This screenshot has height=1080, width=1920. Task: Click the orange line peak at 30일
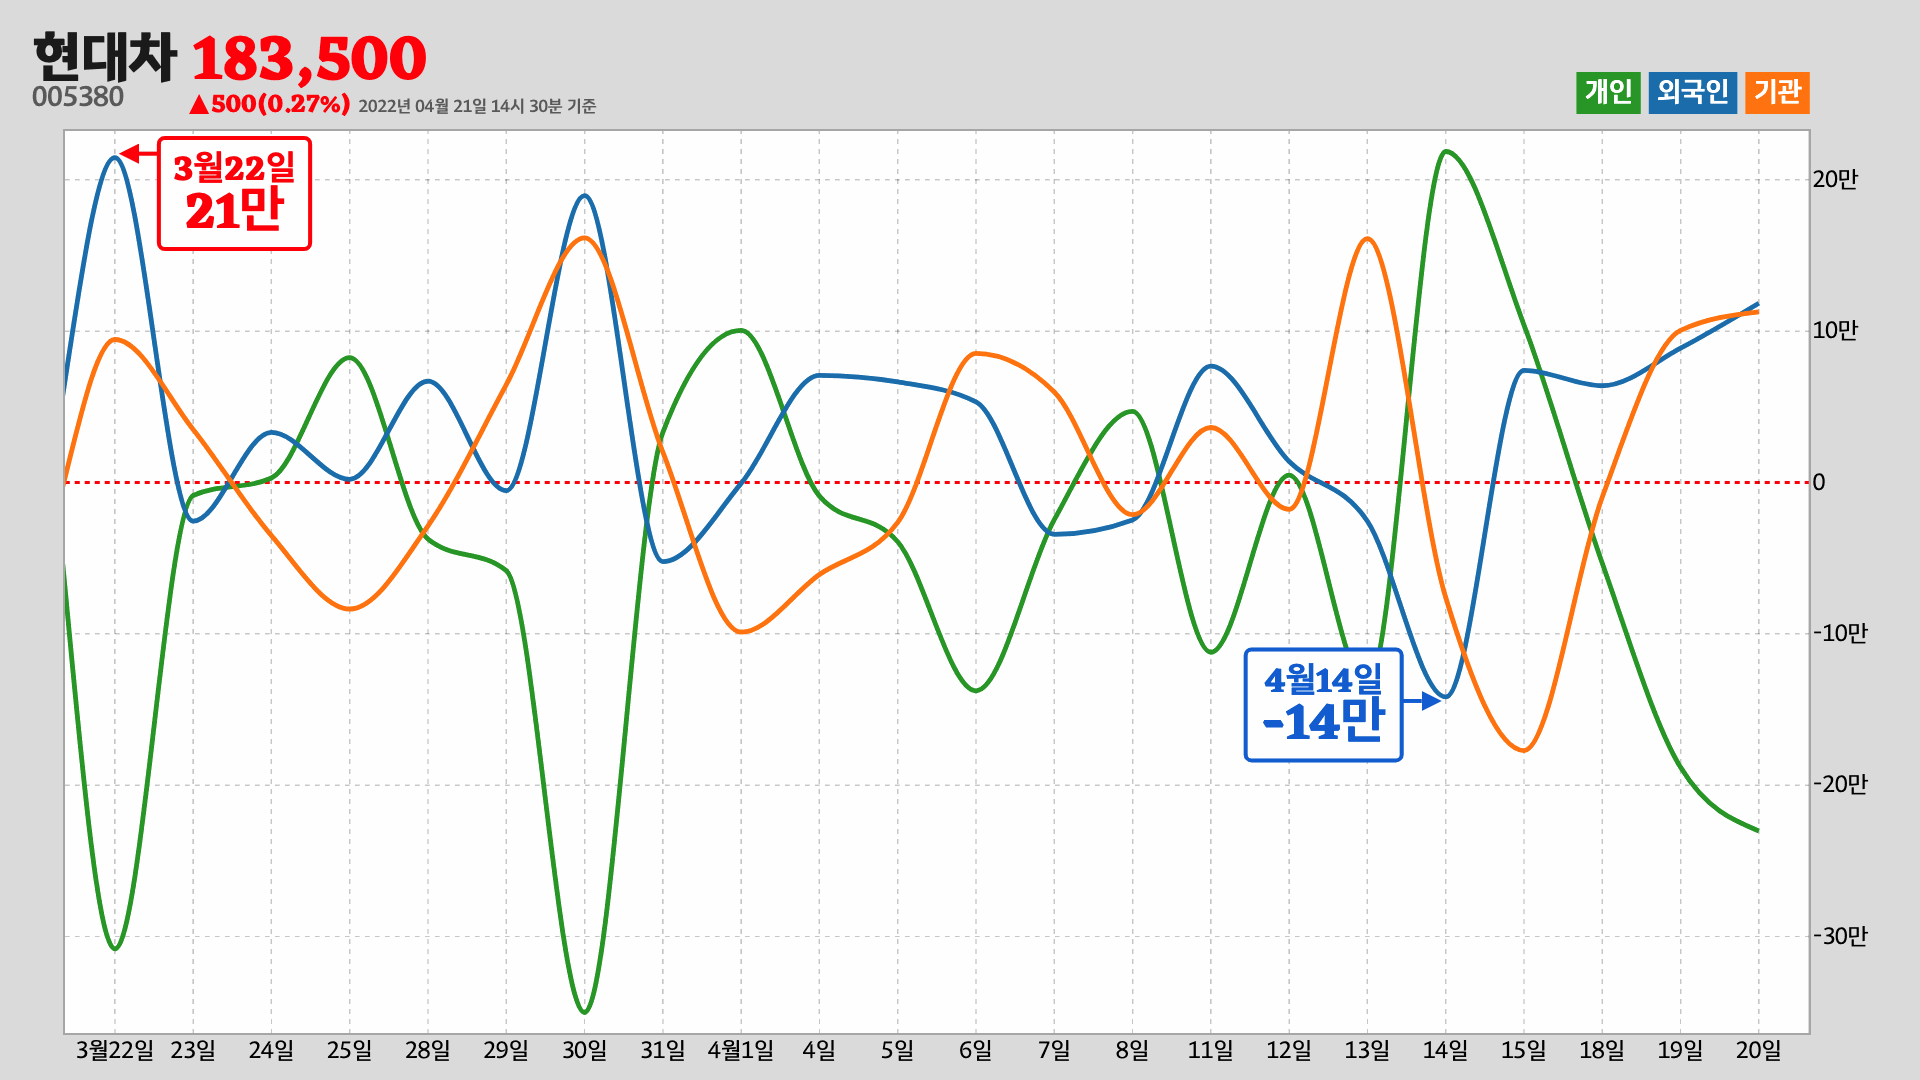(585, 237)
